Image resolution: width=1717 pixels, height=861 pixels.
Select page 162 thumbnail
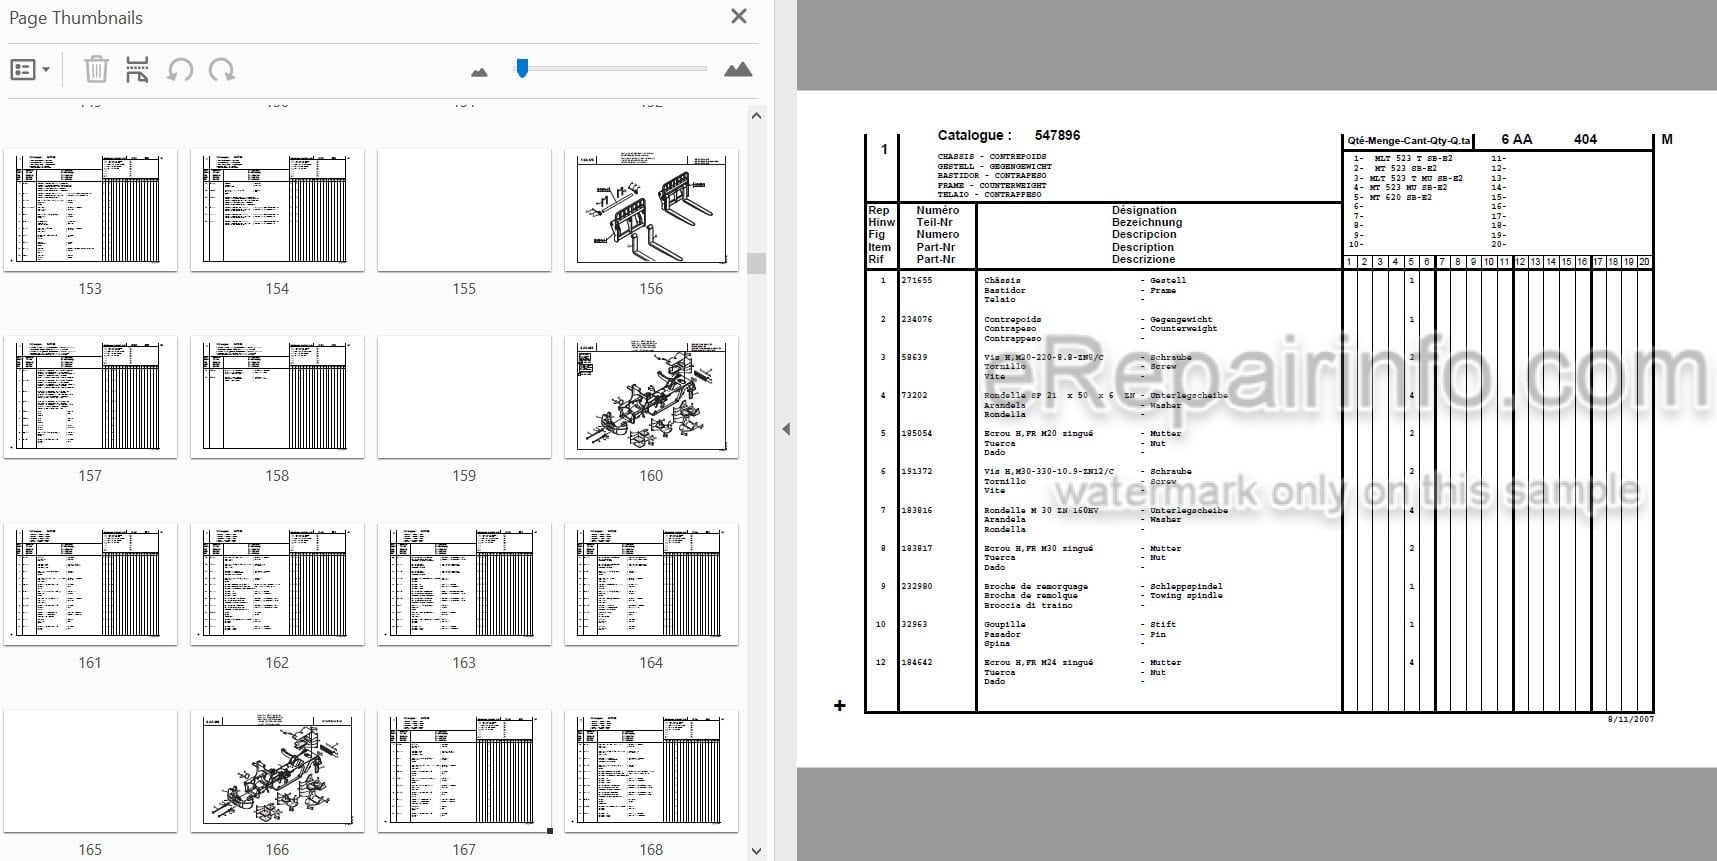click(x=277, y=583)
